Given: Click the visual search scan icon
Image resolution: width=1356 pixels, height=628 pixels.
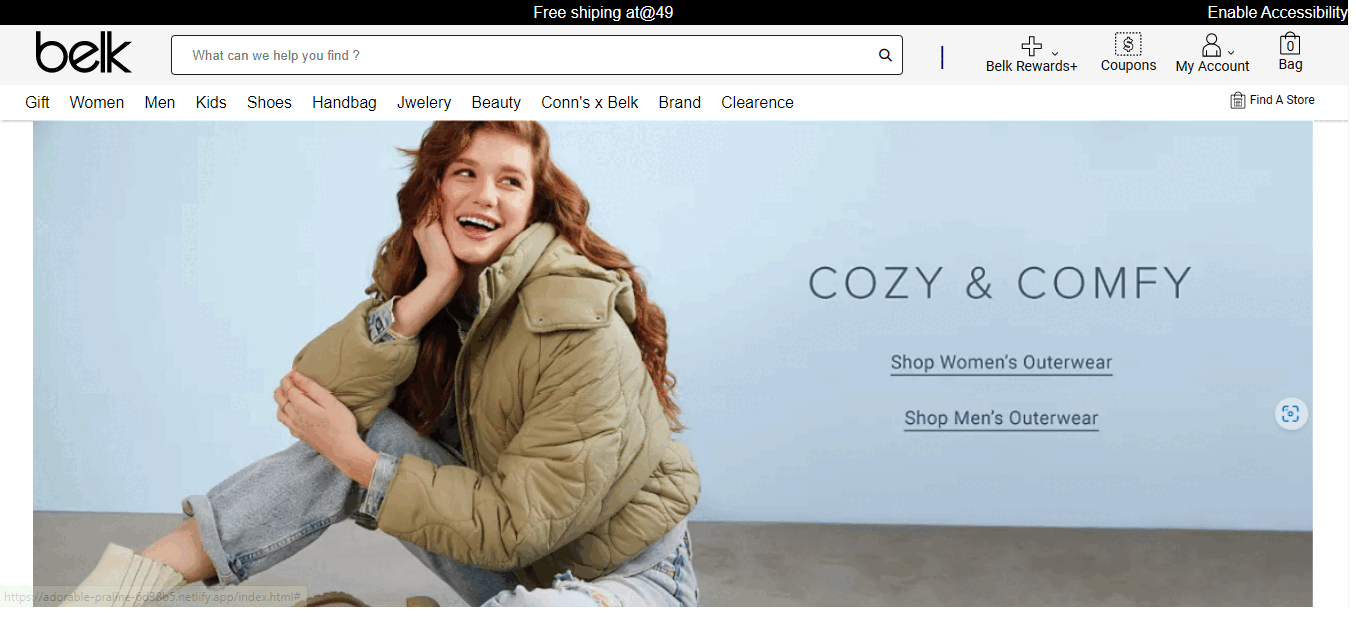Looking at the screenshot, I should 1291,414.
